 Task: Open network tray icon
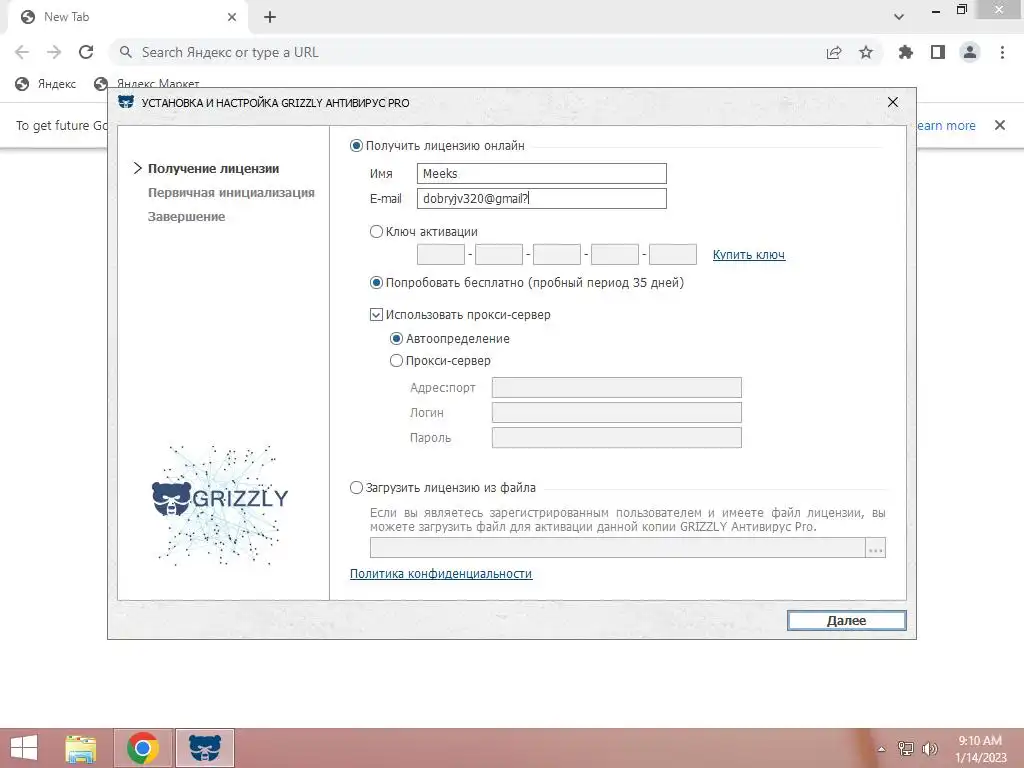pyautogui.click(x=906, y=749)
